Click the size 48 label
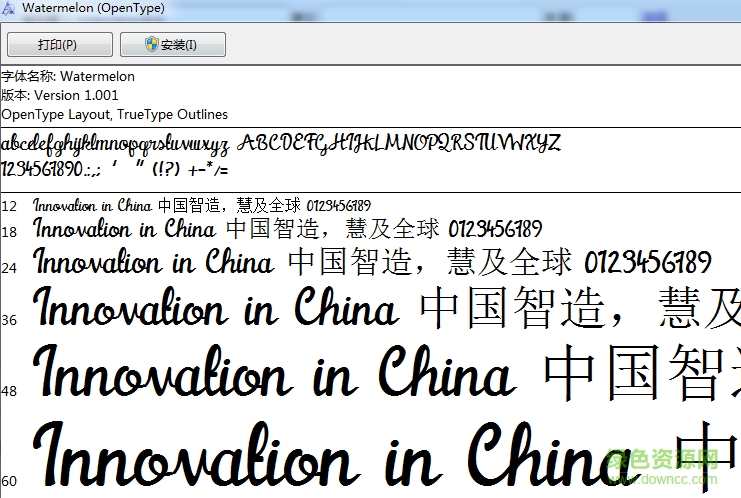Screen dimensions: 741x498 9,391
